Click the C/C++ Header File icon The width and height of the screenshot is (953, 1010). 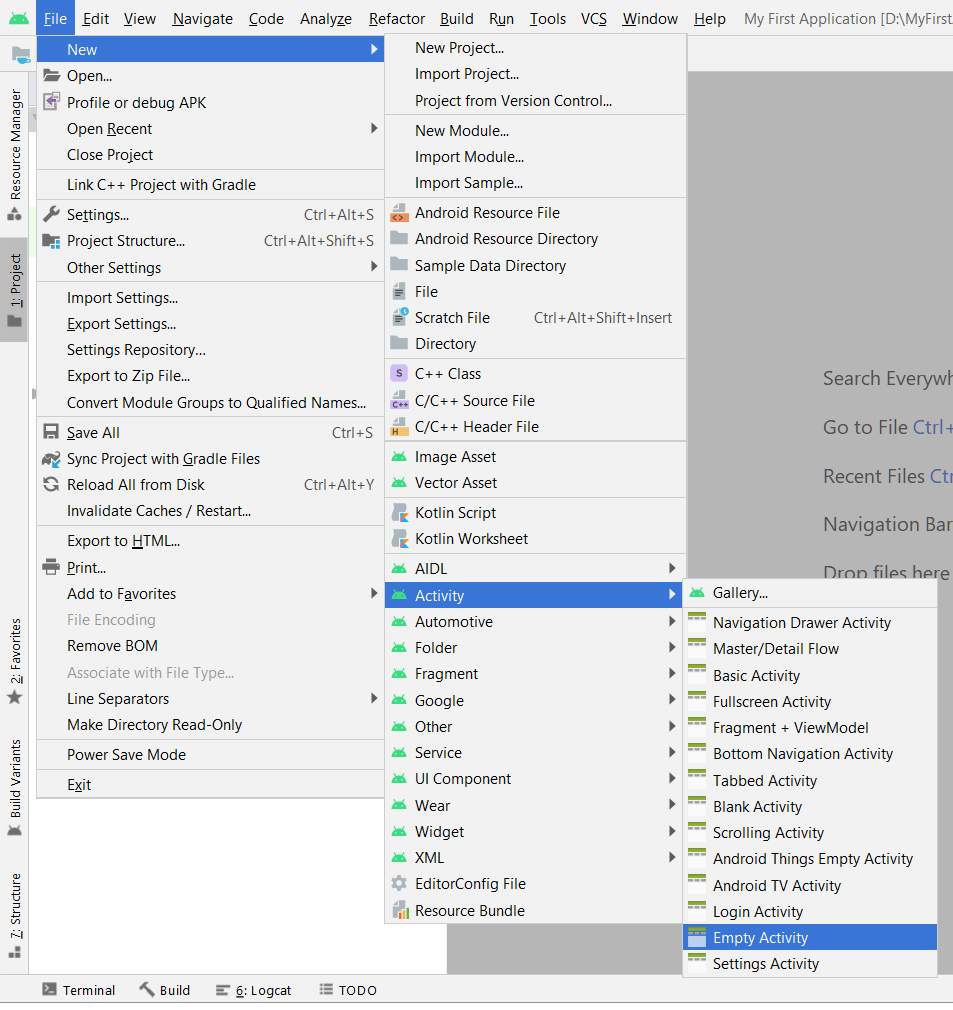coord(399,426)
